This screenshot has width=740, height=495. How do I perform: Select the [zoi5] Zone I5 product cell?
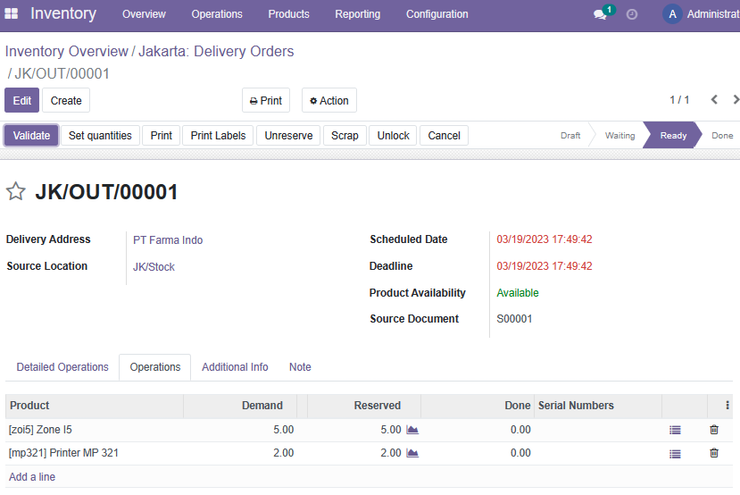94,430
